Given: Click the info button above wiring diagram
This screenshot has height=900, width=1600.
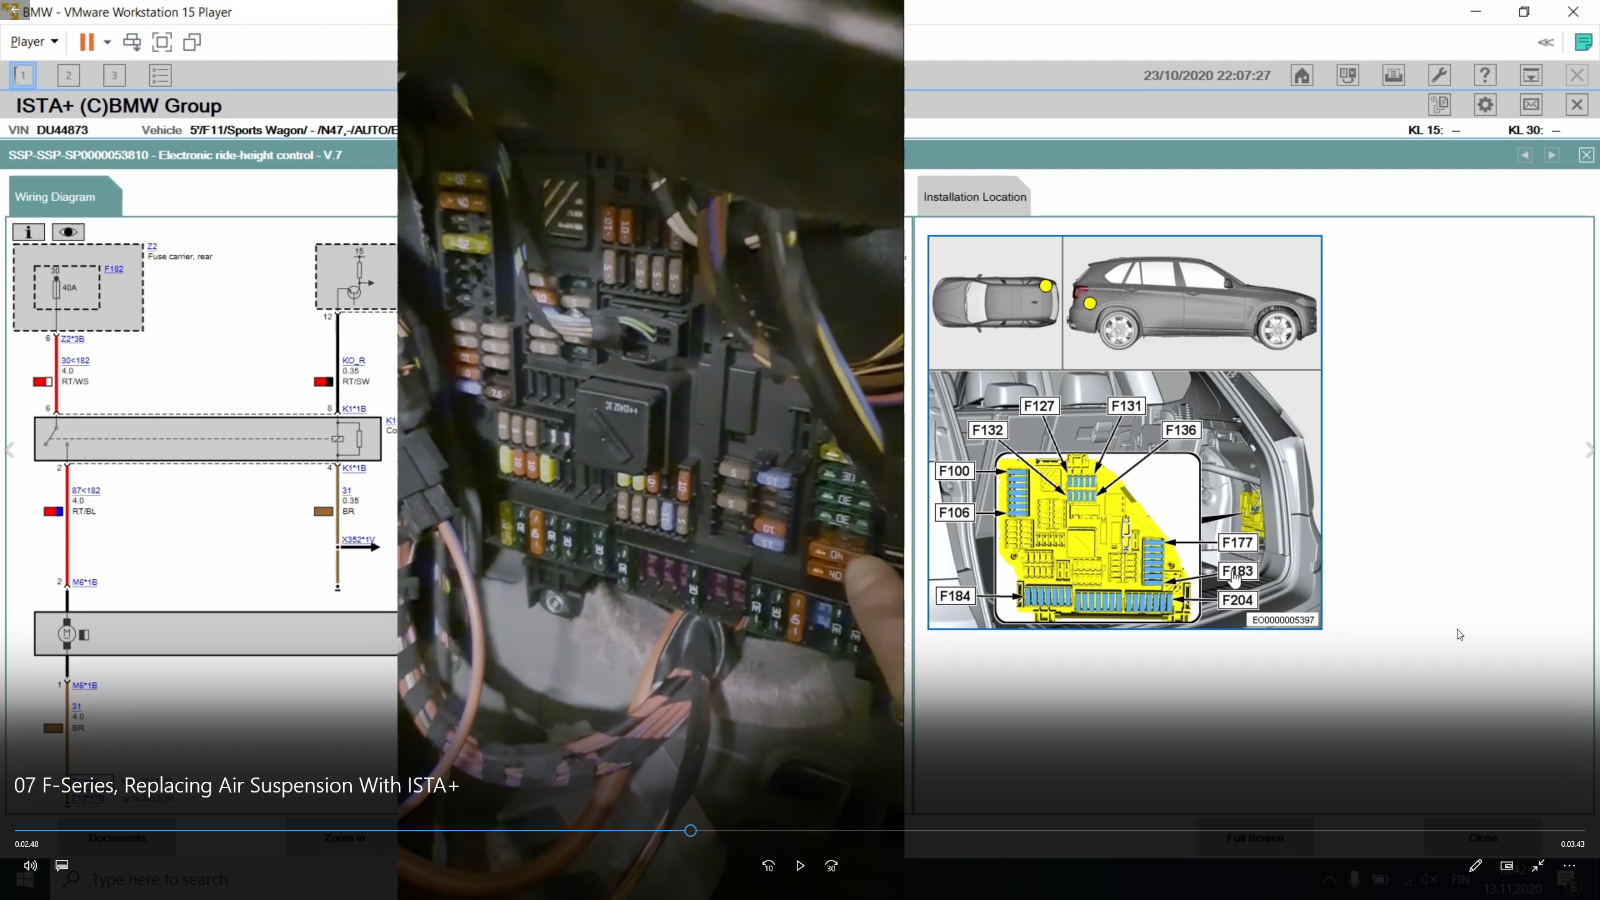Looking at the screenshot, I should [28, 232].
